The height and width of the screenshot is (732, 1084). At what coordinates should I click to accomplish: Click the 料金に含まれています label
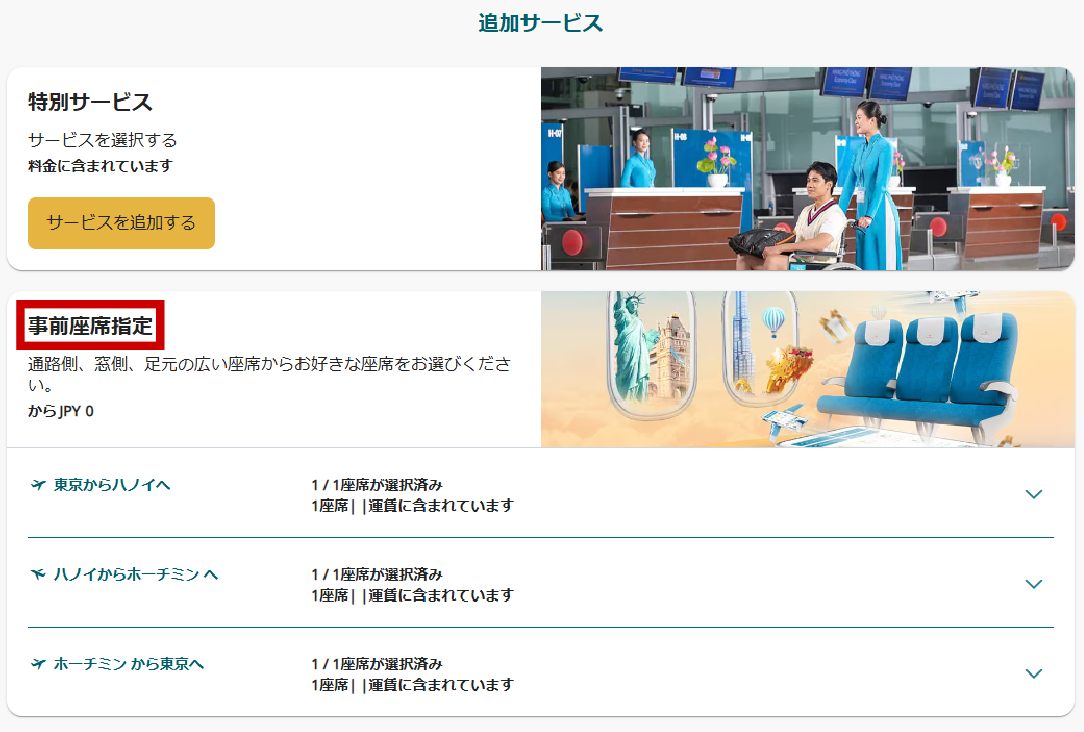tap(100, 166)
